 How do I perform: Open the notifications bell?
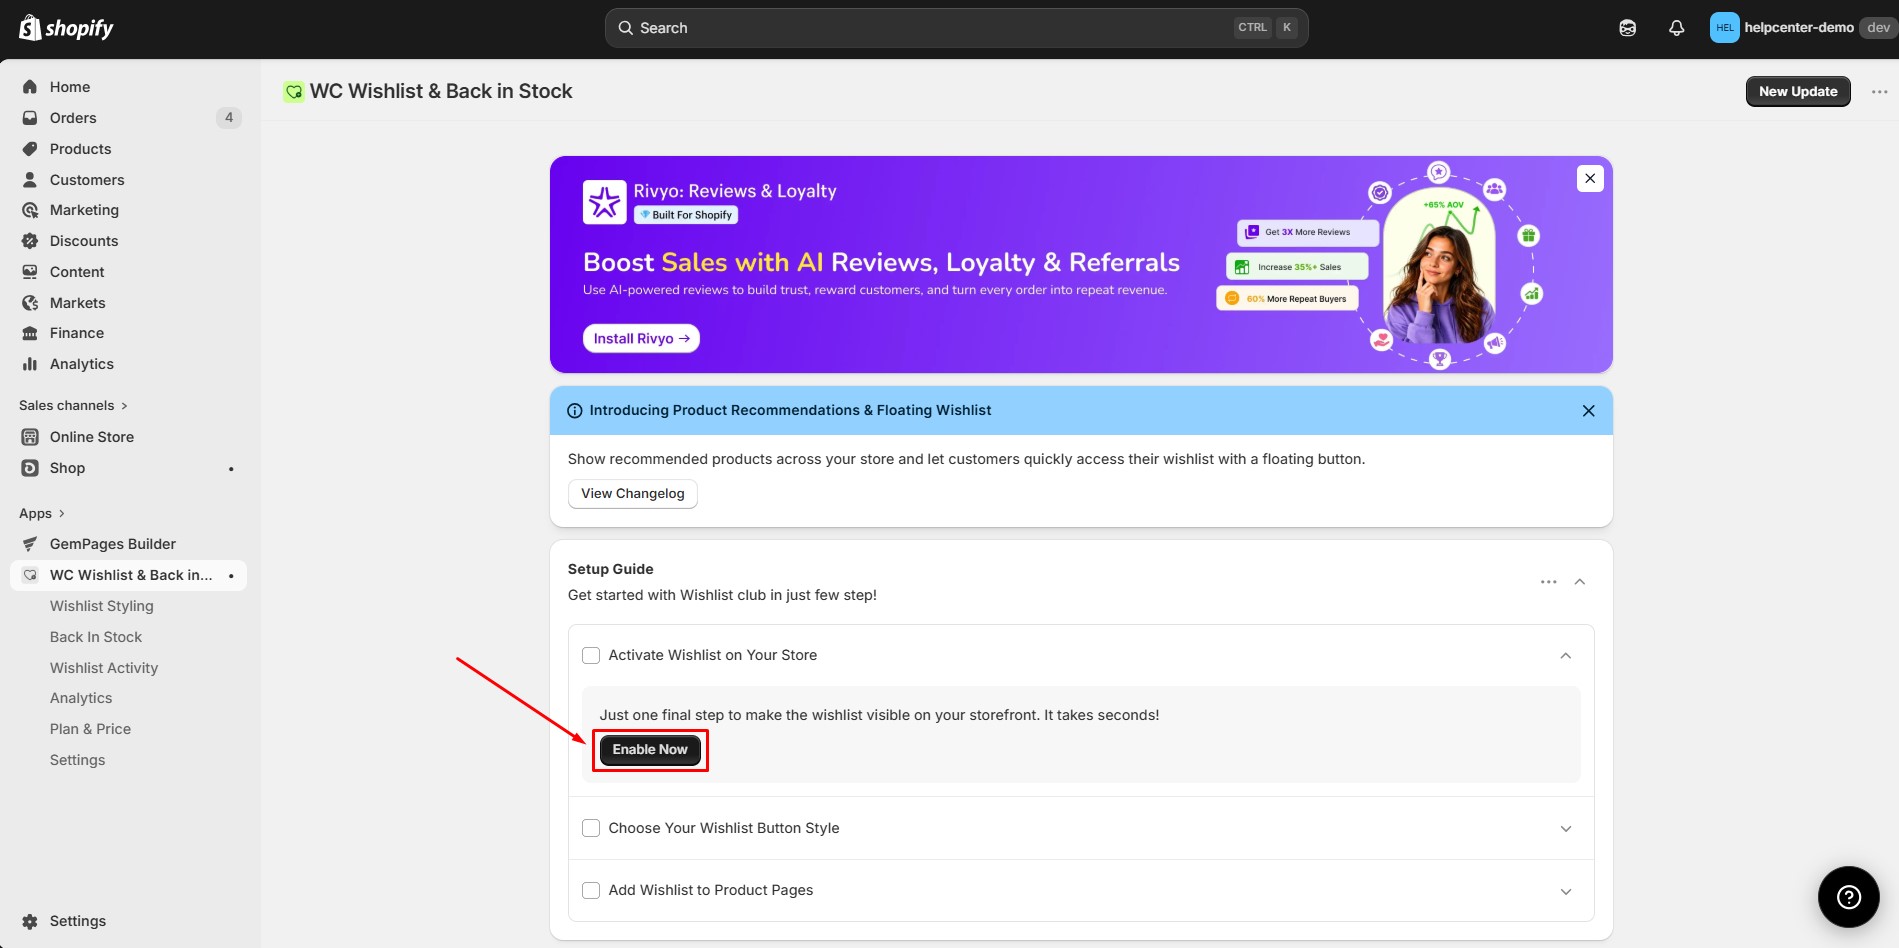click(x=1677, y=28)
